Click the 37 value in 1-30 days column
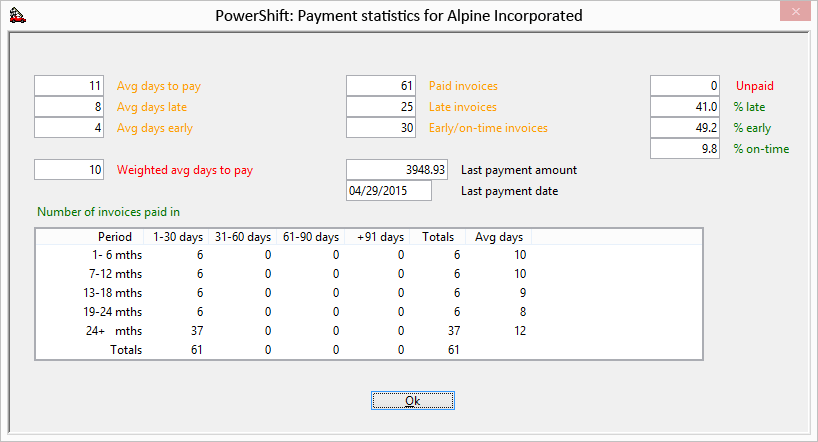Viewport: 818px width, 442px height. coord(197,331)
